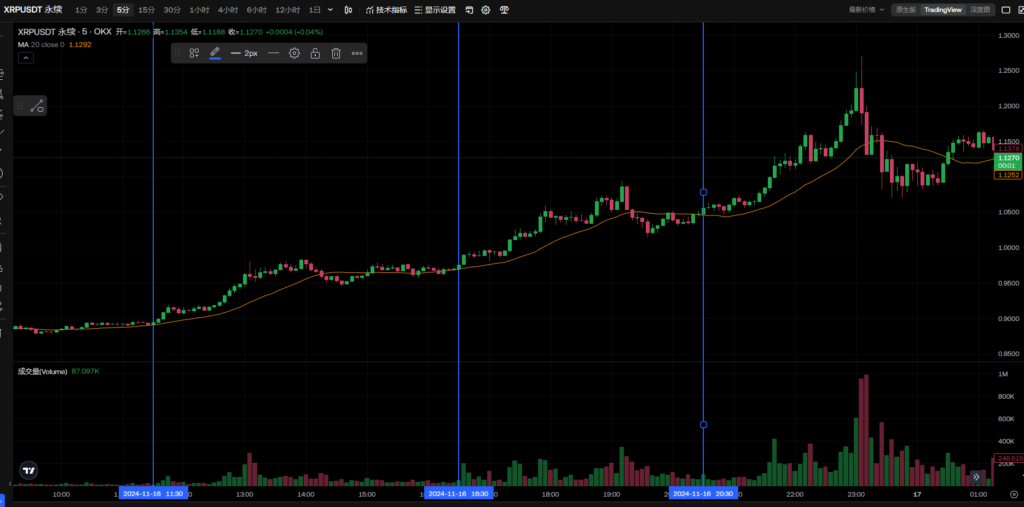
Task: Delete the drawing with the trash icon
Action: [x=336, y=53]
